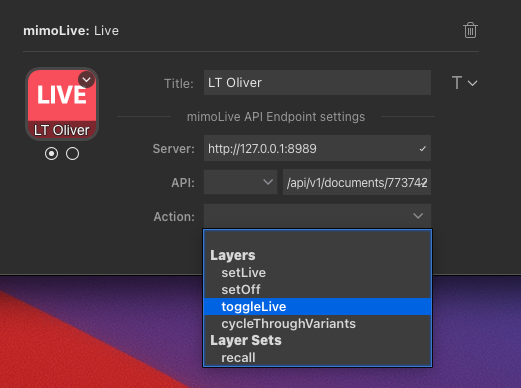Choose recall under Layer Sets

(x=317, y=358)
